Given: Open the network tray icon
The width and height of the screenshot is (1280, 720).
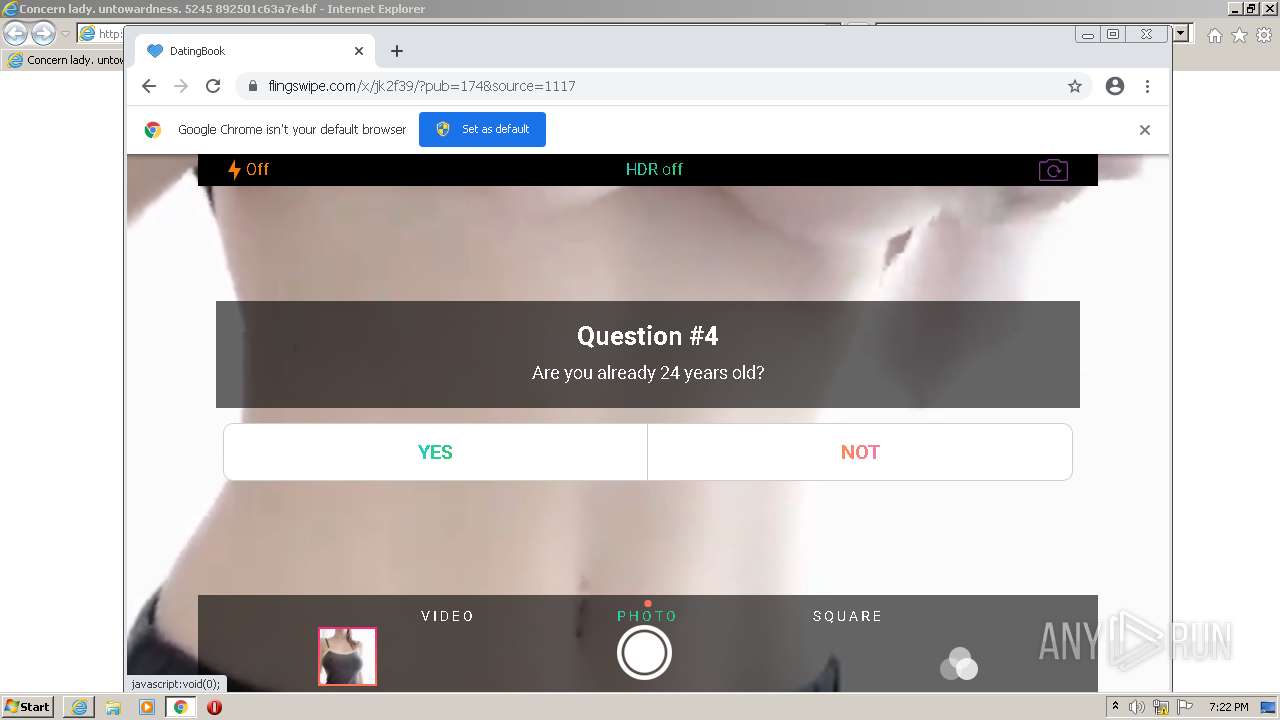Looking at the screenshot, I should point(1162,707).
